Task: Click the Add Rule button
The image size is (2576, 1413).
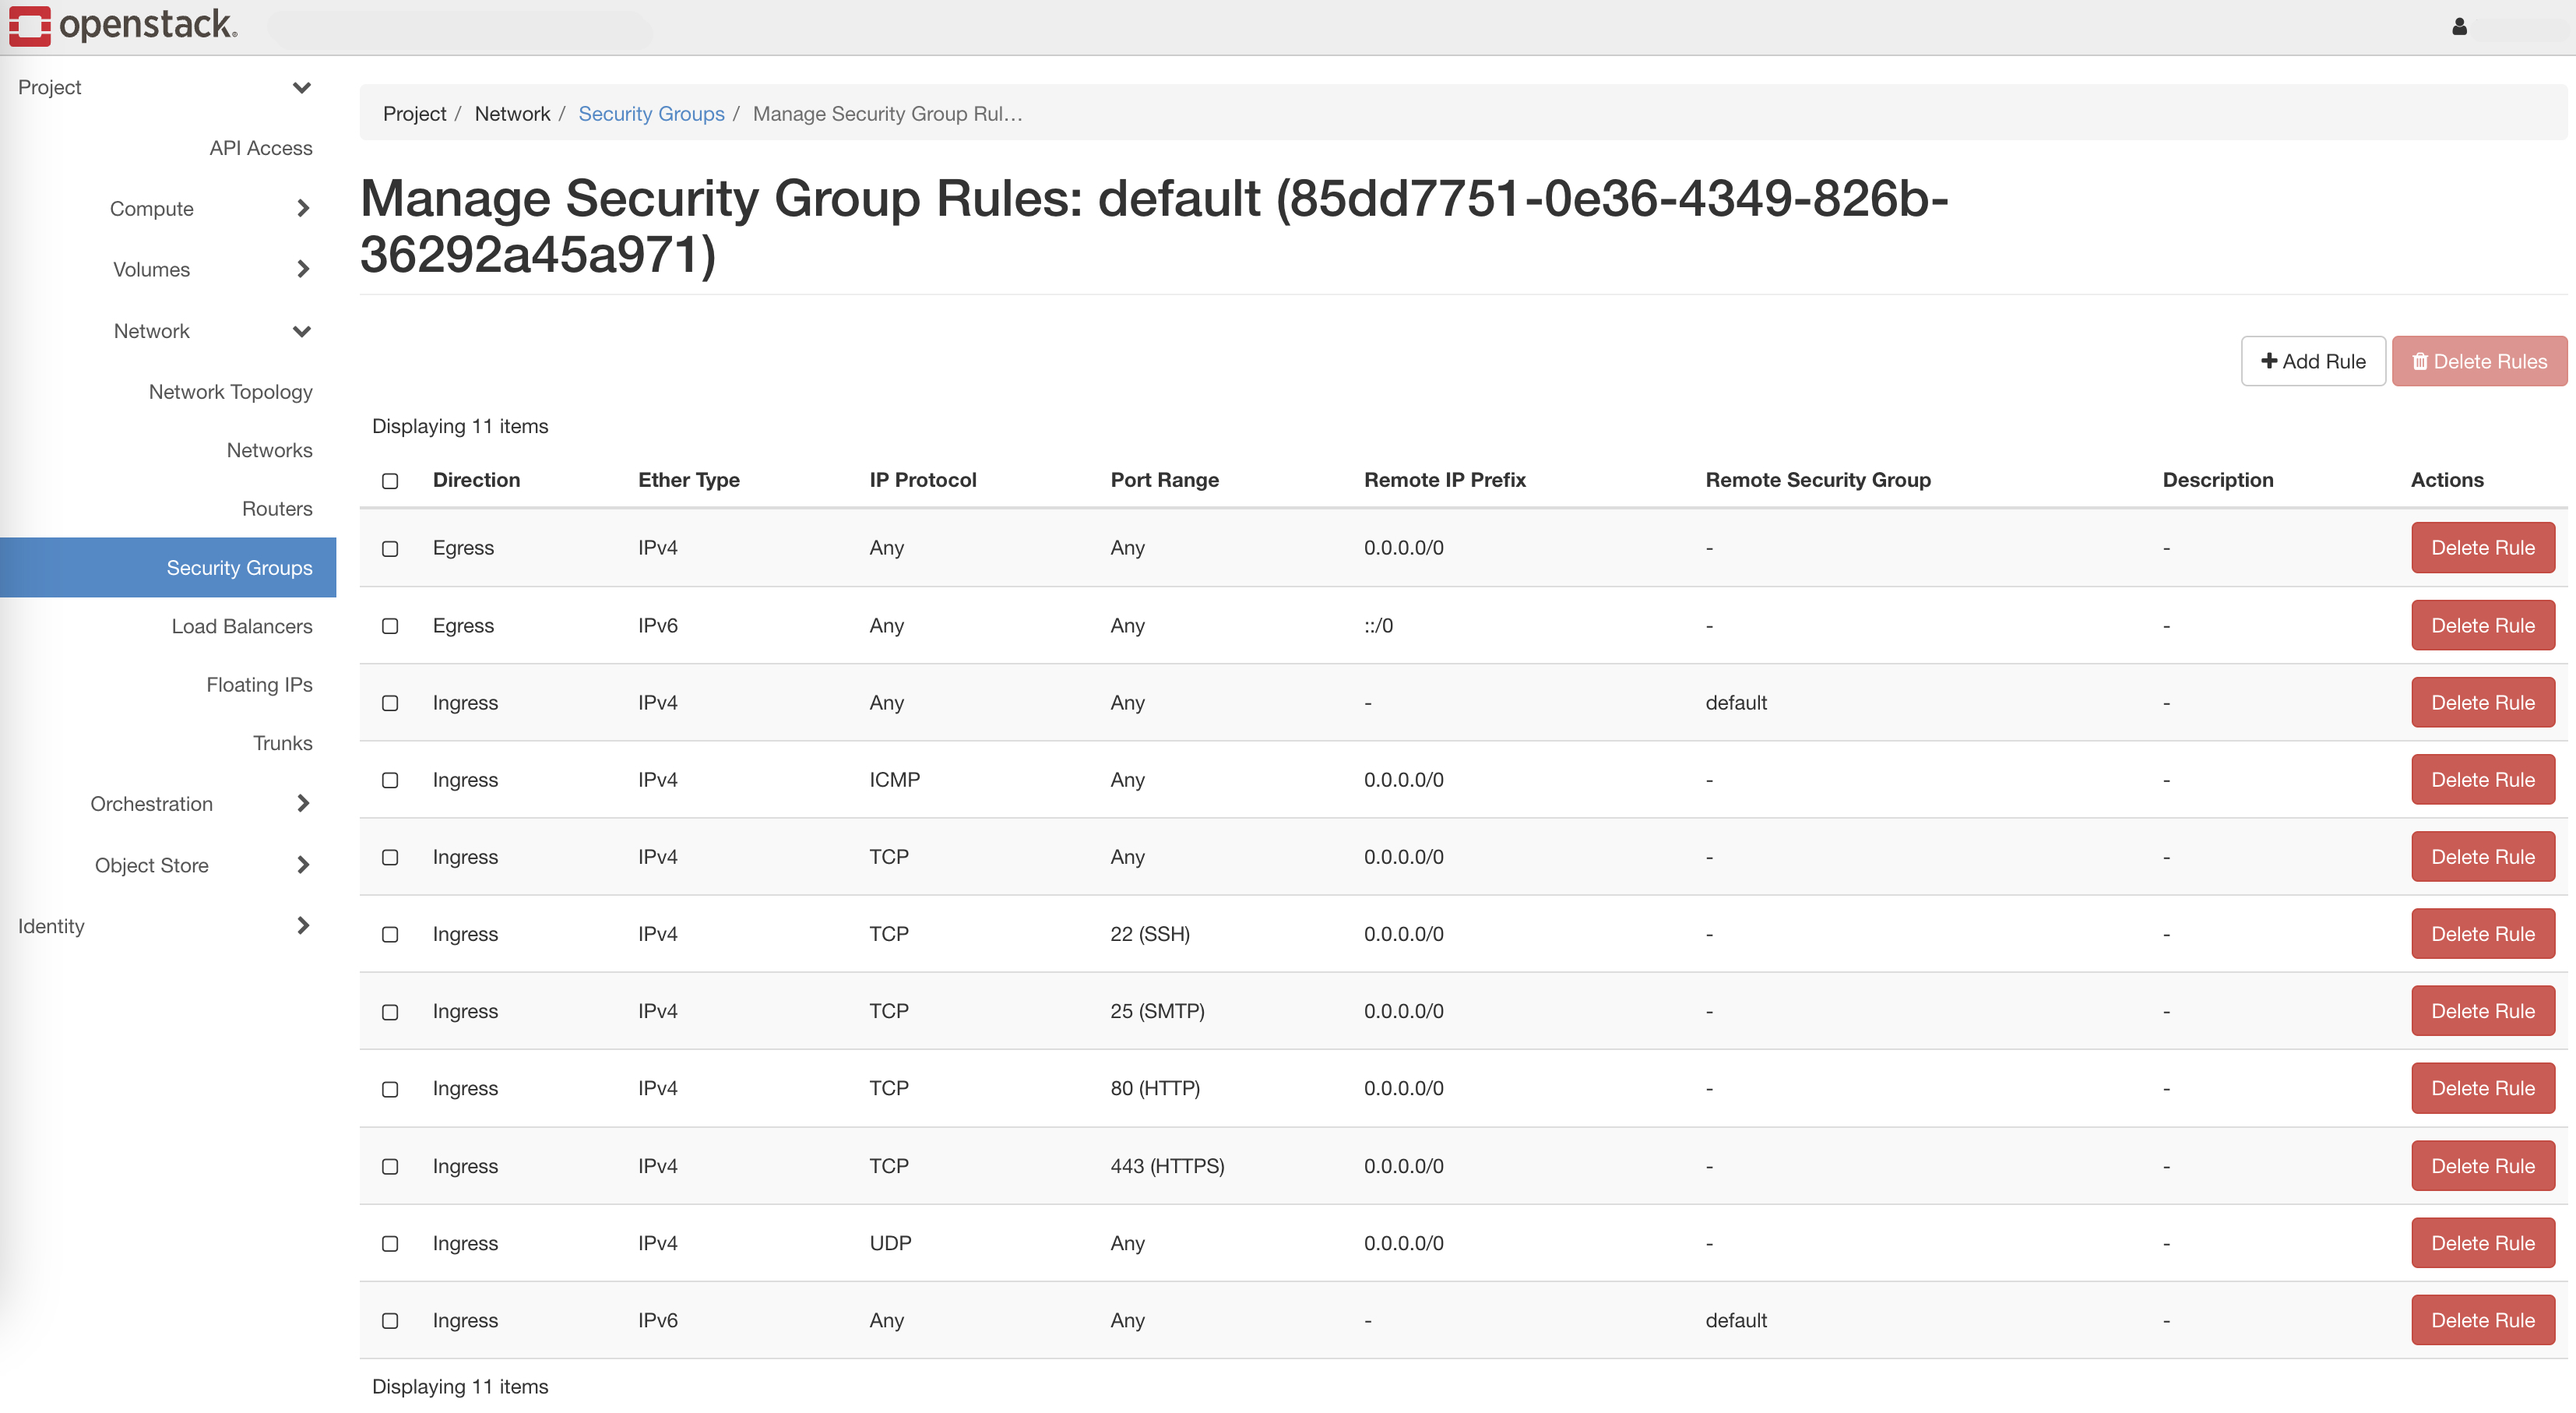Action: (2313, 361)
